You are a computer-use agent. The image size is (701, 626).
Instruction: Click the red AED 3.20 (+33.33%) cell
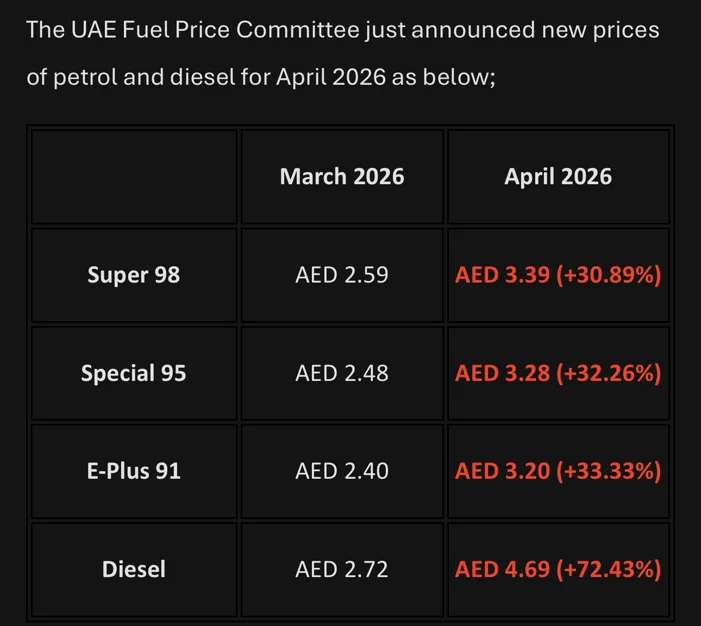click(x=558, y=471)
